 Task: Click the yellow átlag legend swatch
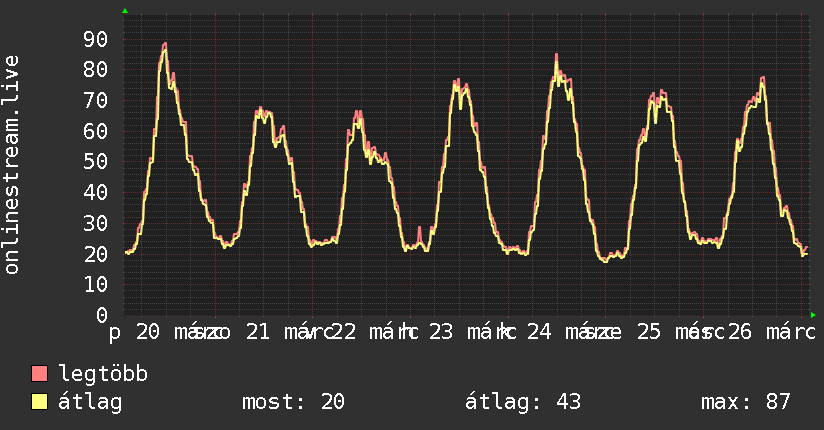click(x=39, y=402)
